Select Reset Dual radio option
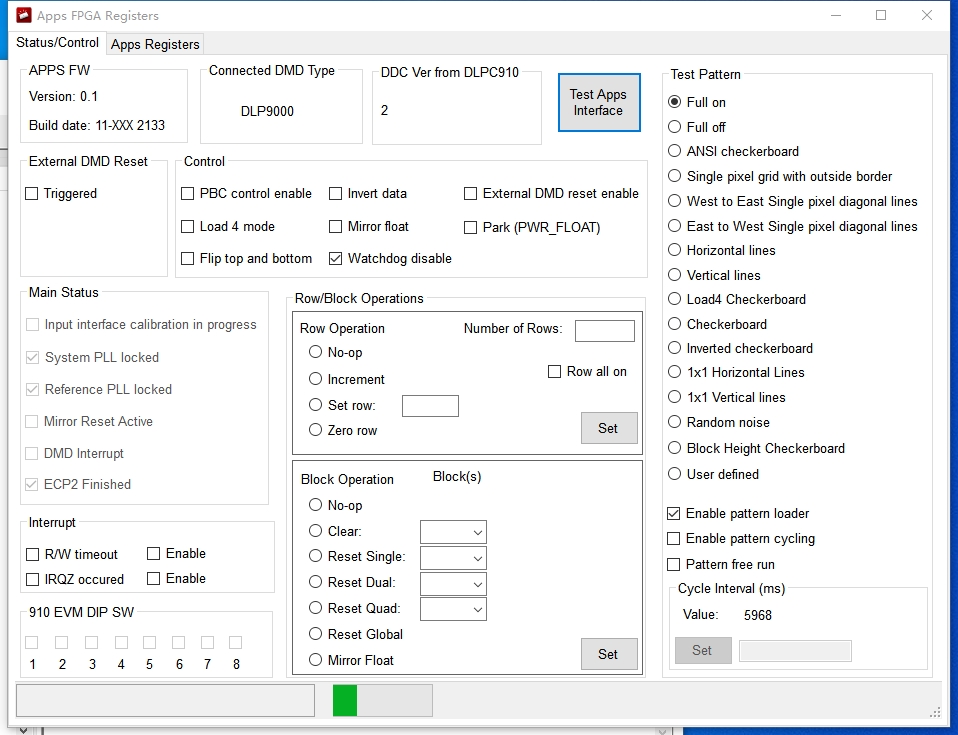958x735 pixels. pos(315,582)
